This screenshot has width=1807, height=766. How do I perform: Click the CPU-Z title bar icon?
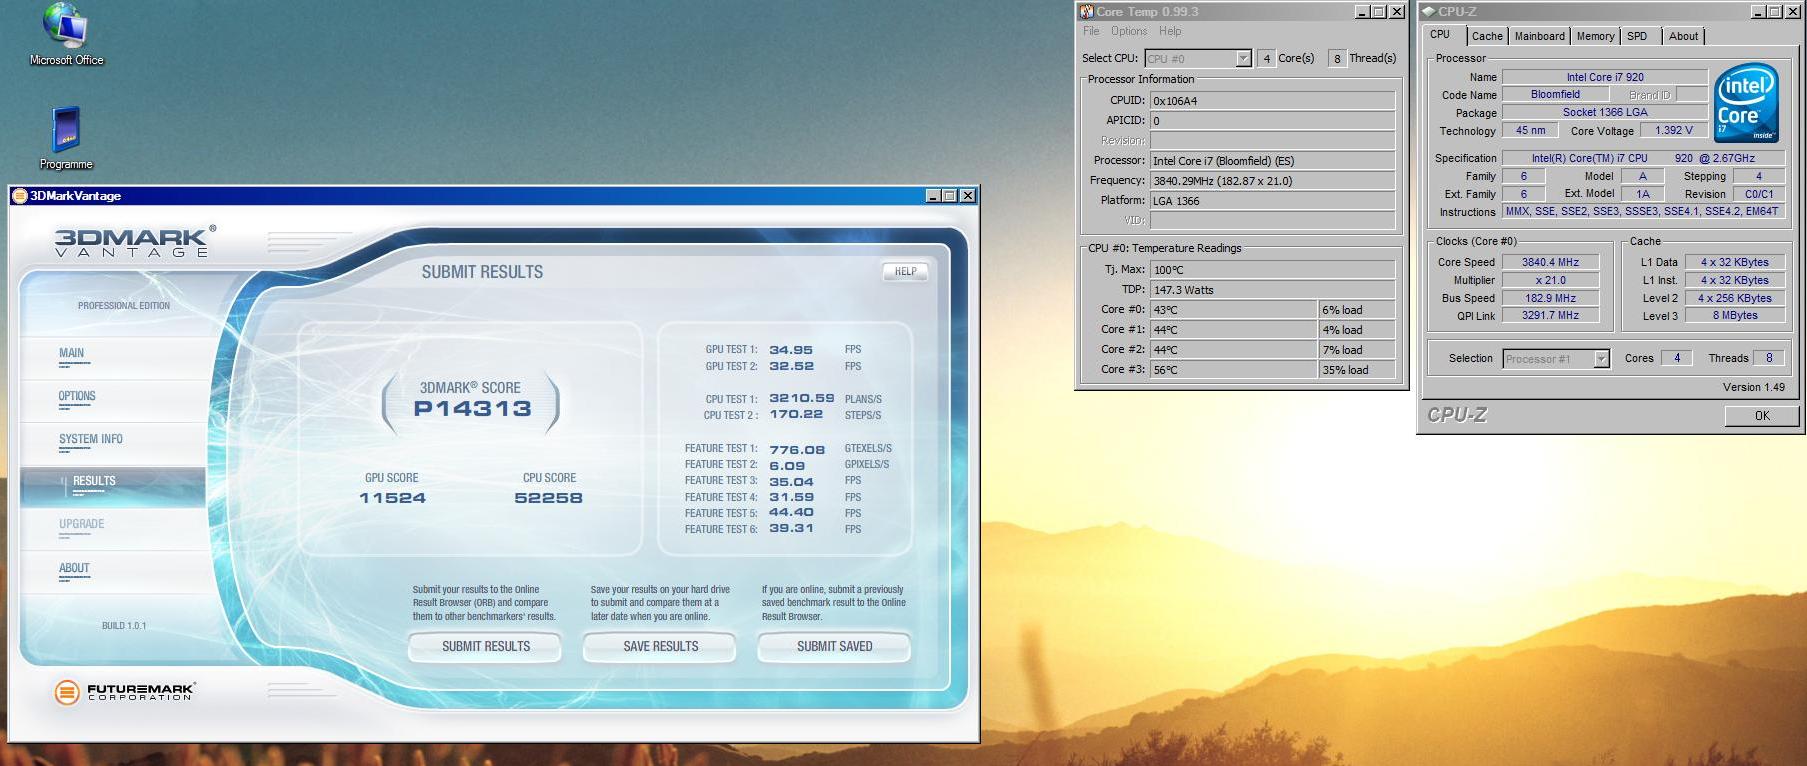(x=1428, y=12)
